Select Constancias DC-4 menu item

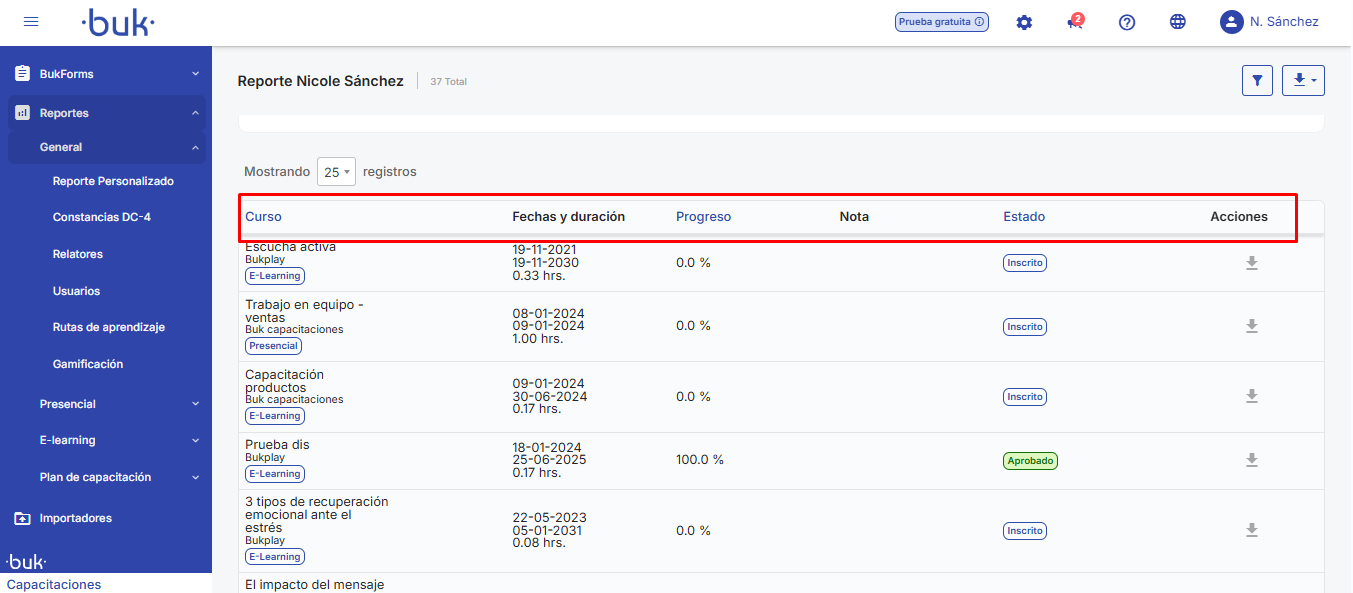click(101, 217)
